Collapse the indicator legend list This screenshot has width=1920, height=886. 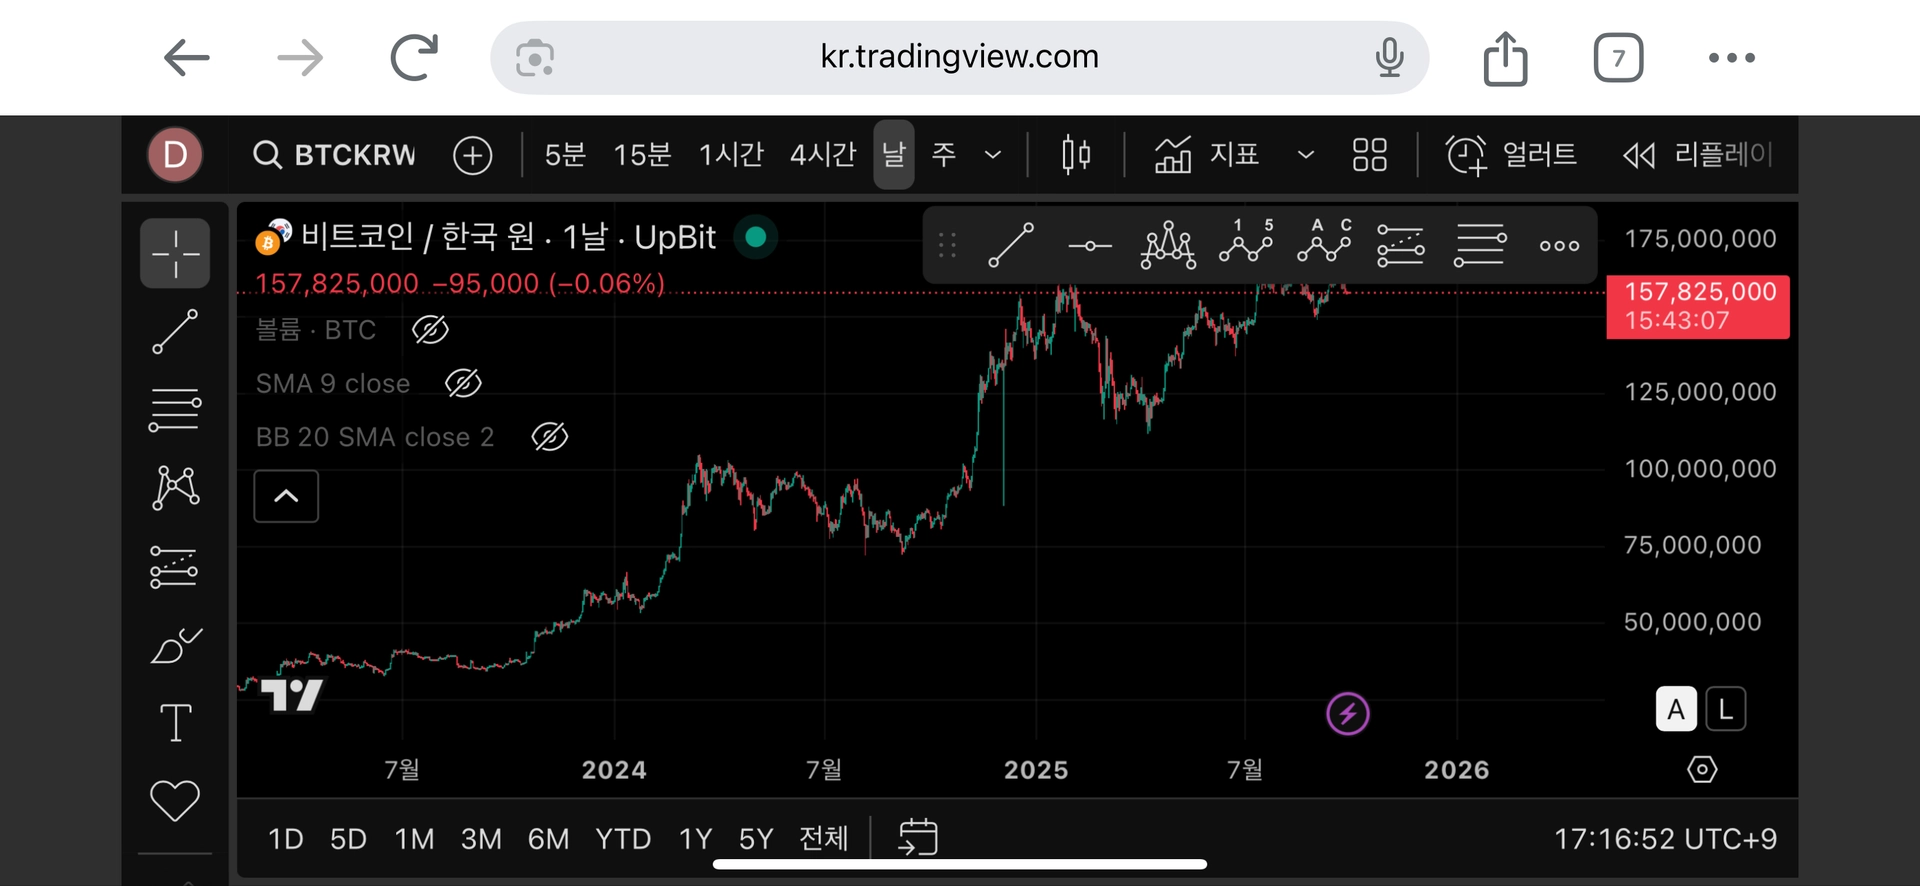pyautogui.click(x=286, y=496)
